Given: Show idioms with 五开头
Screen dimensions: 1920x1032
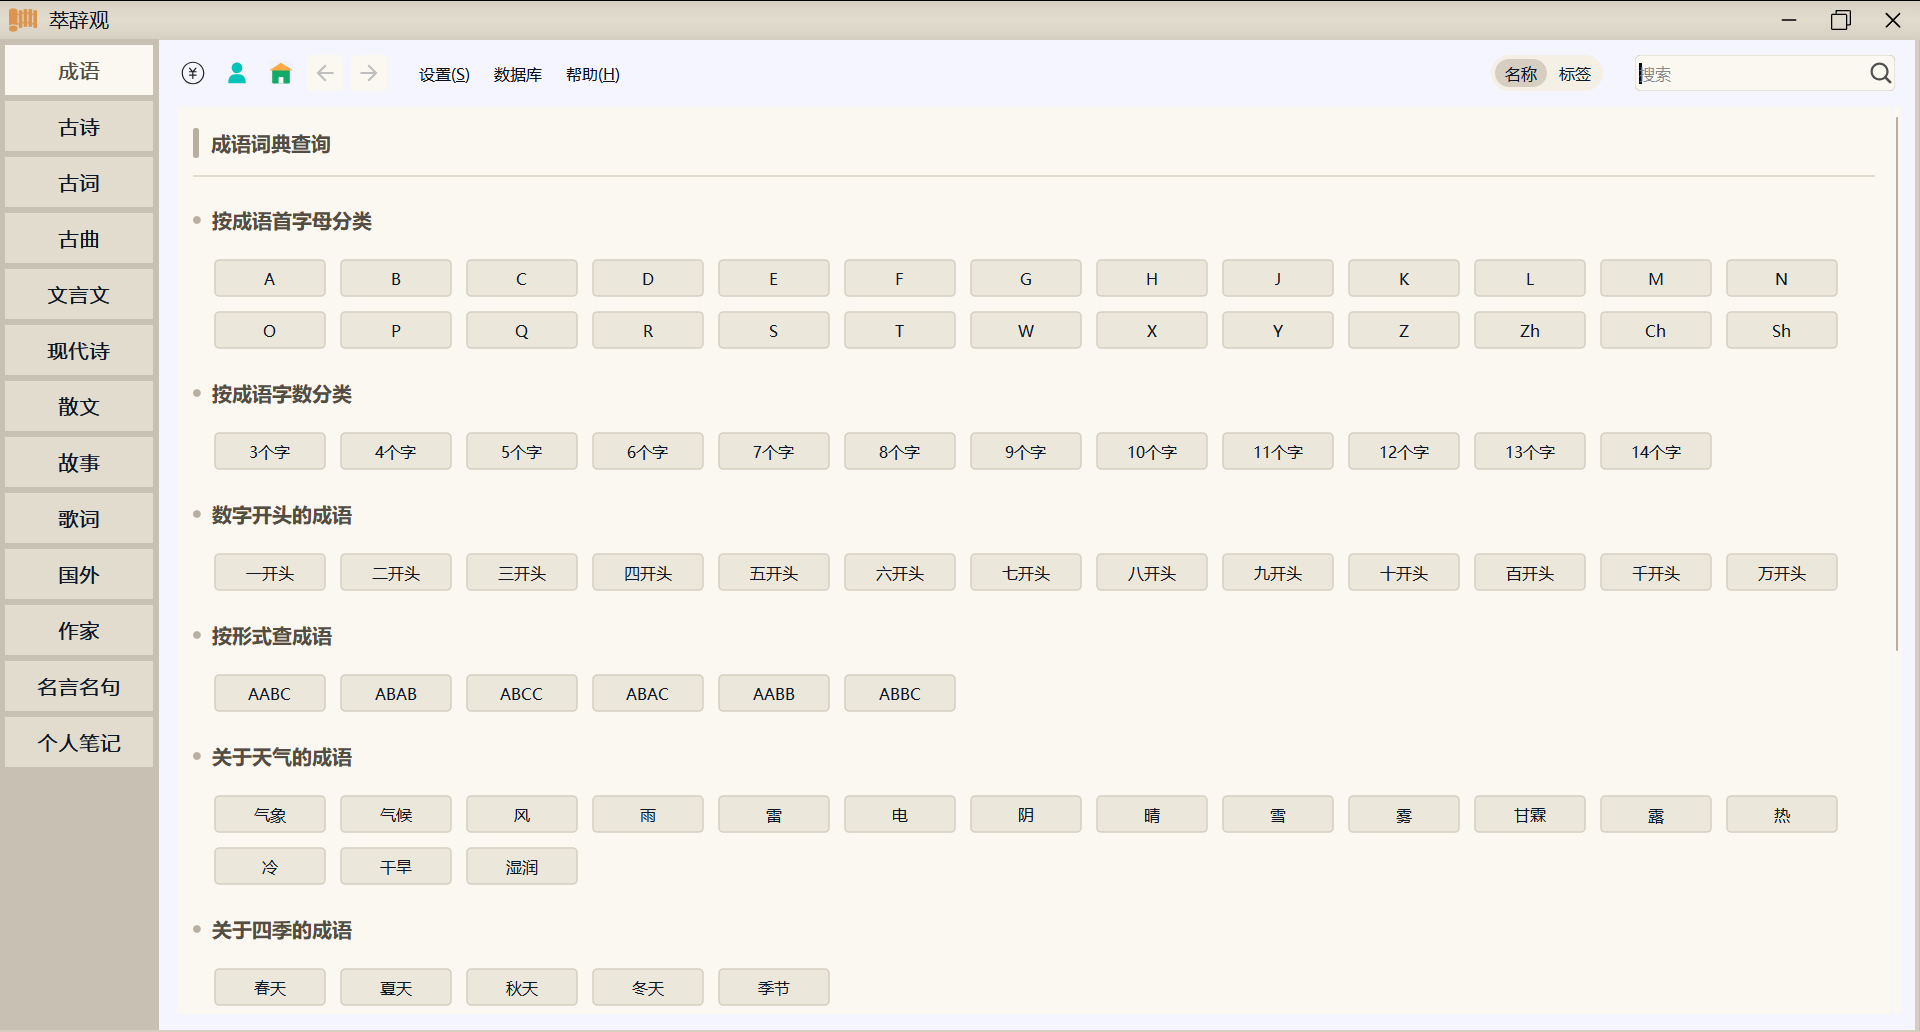Looking at the screenshot, I should click(x=774, y=572).
